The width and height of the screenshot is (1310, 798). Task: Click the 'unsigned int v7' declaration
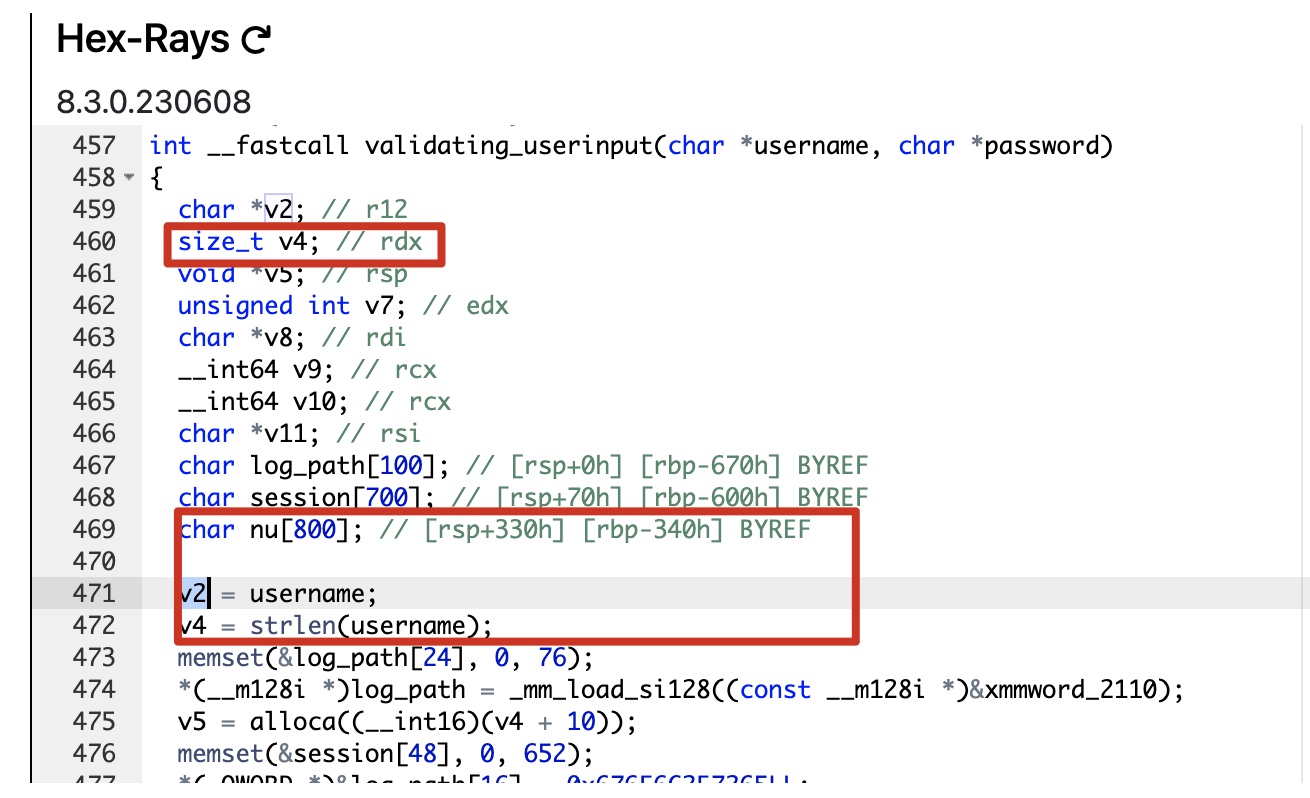[x=292, y=306]
